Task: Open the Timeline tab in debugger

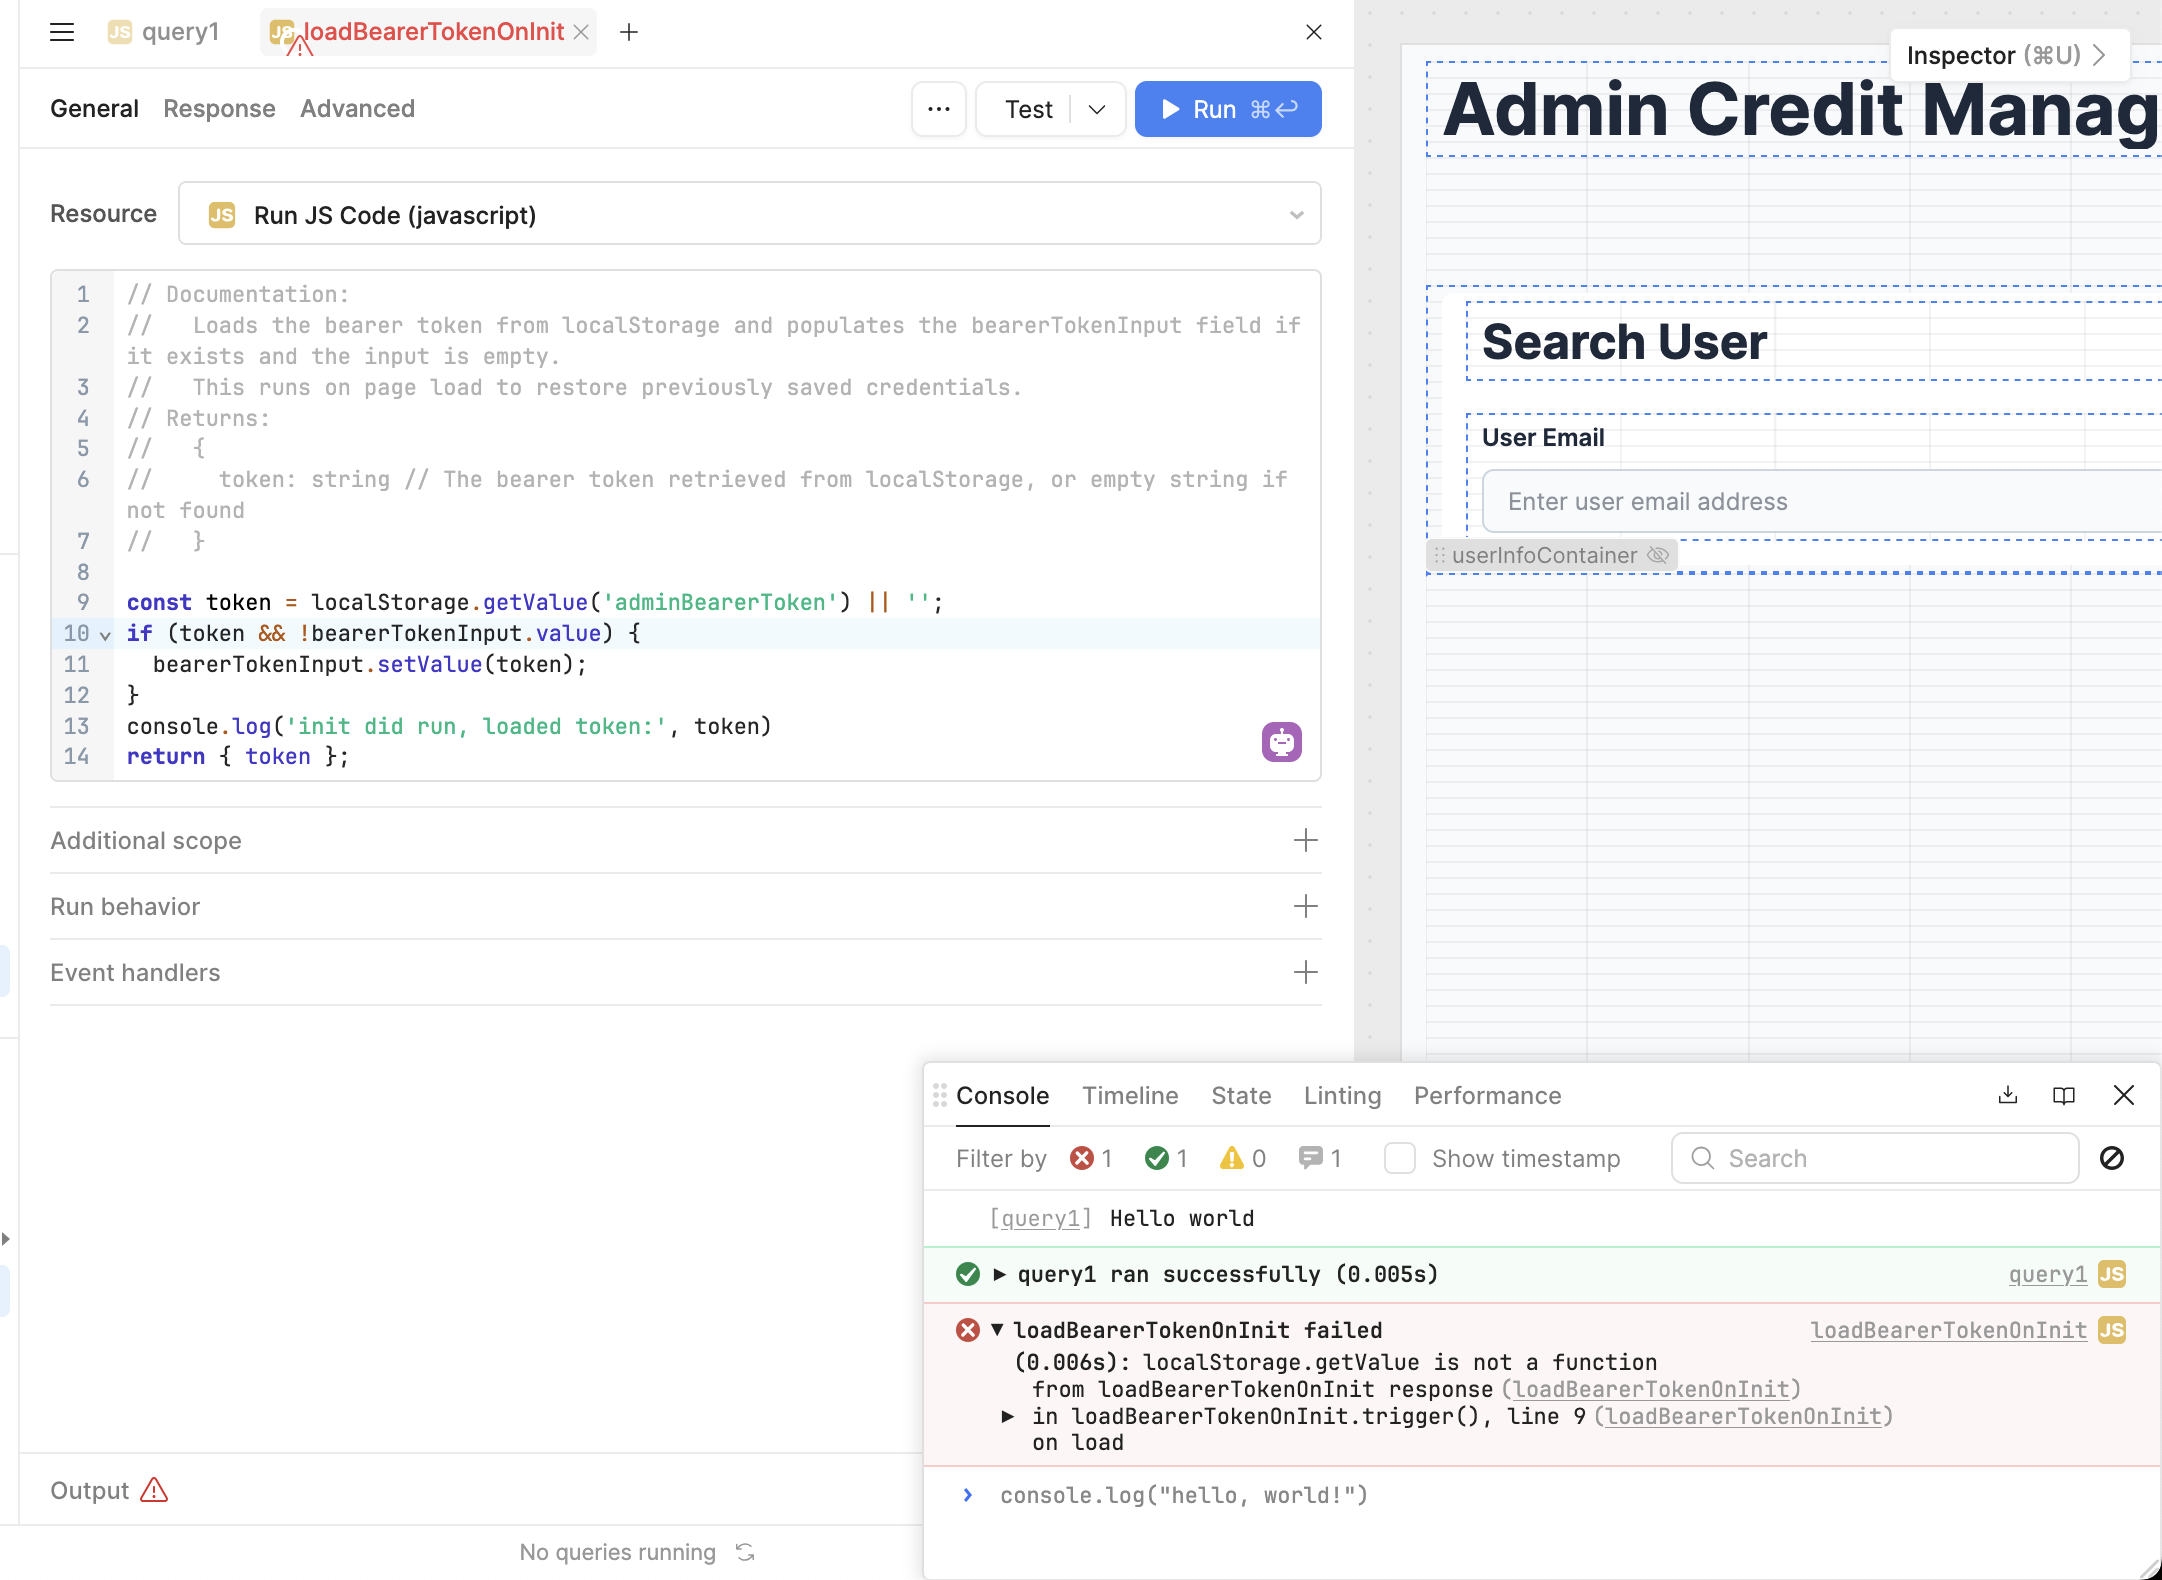Action: tap(1130, 1095)
